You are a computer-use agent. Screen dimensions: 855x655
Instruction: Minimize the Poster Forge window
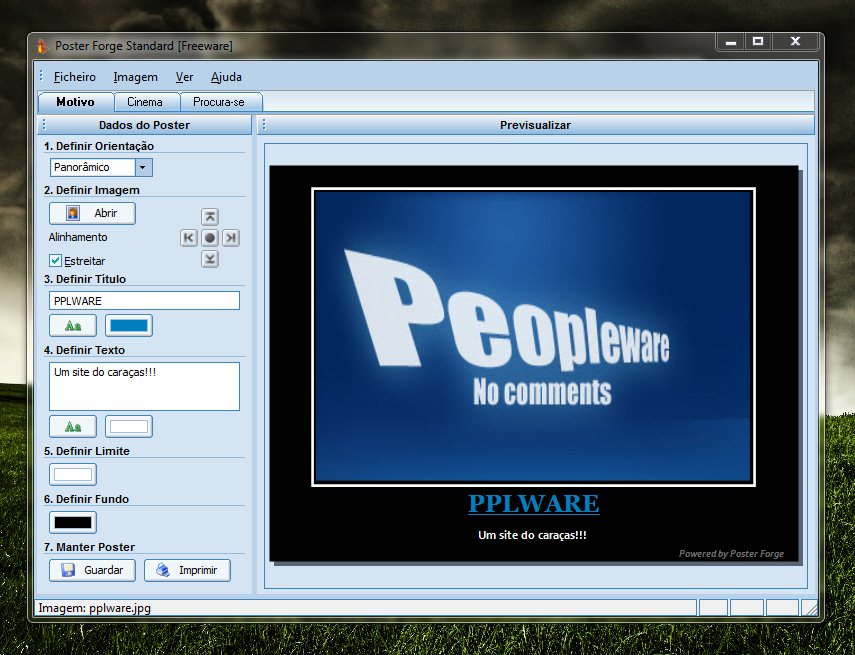click(x=731, y=41)
